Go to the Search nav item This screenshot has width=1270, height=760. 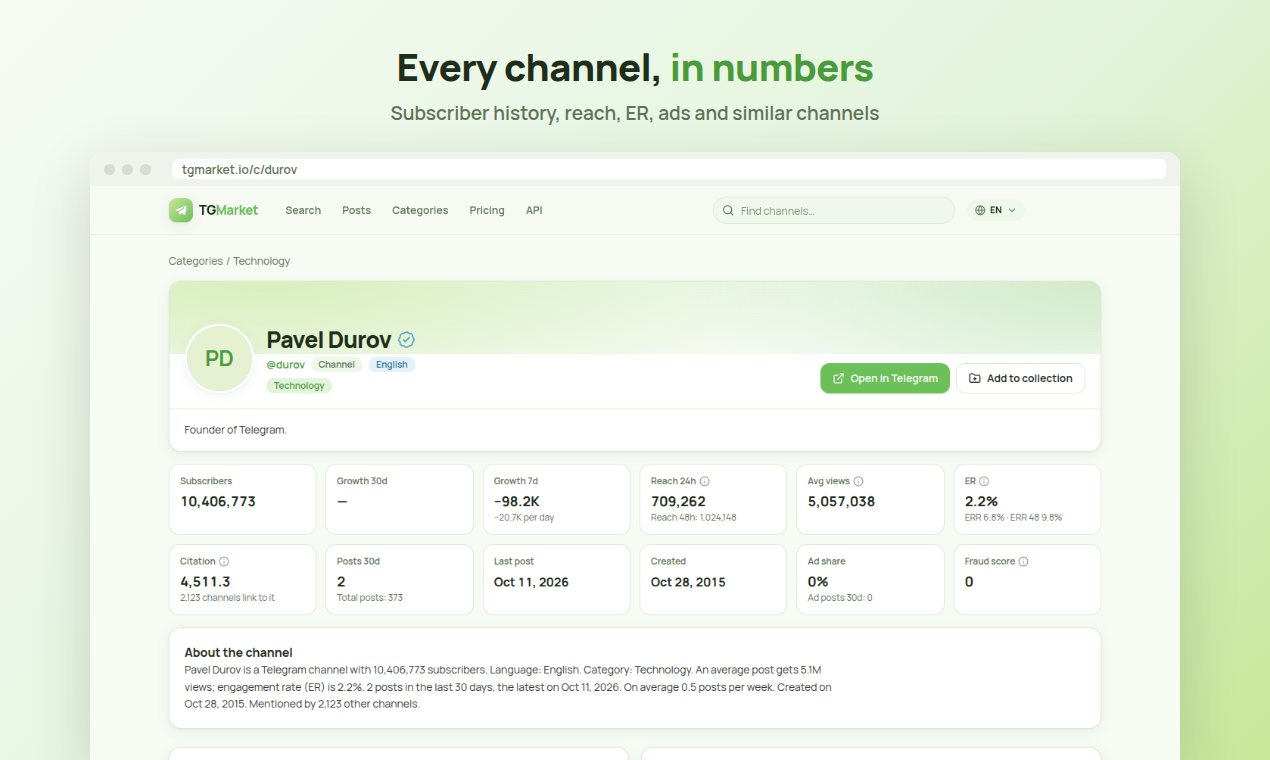[x=303, y=210]
